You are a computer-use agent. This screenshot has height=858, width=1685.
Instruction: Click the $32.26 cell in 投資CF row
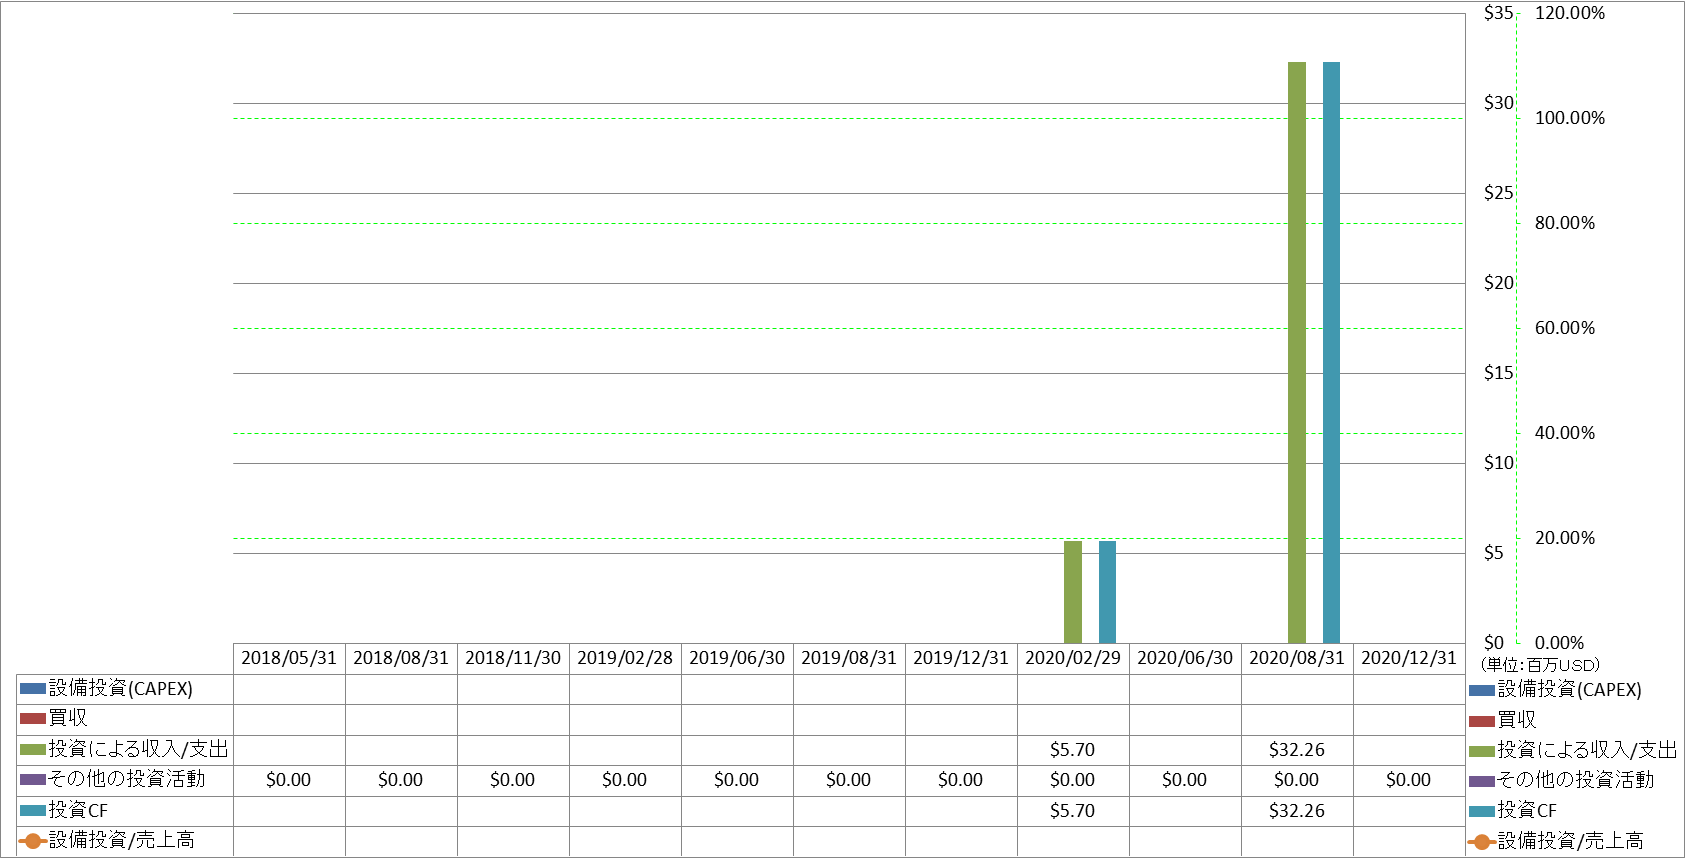click(x=1297, y=811)
